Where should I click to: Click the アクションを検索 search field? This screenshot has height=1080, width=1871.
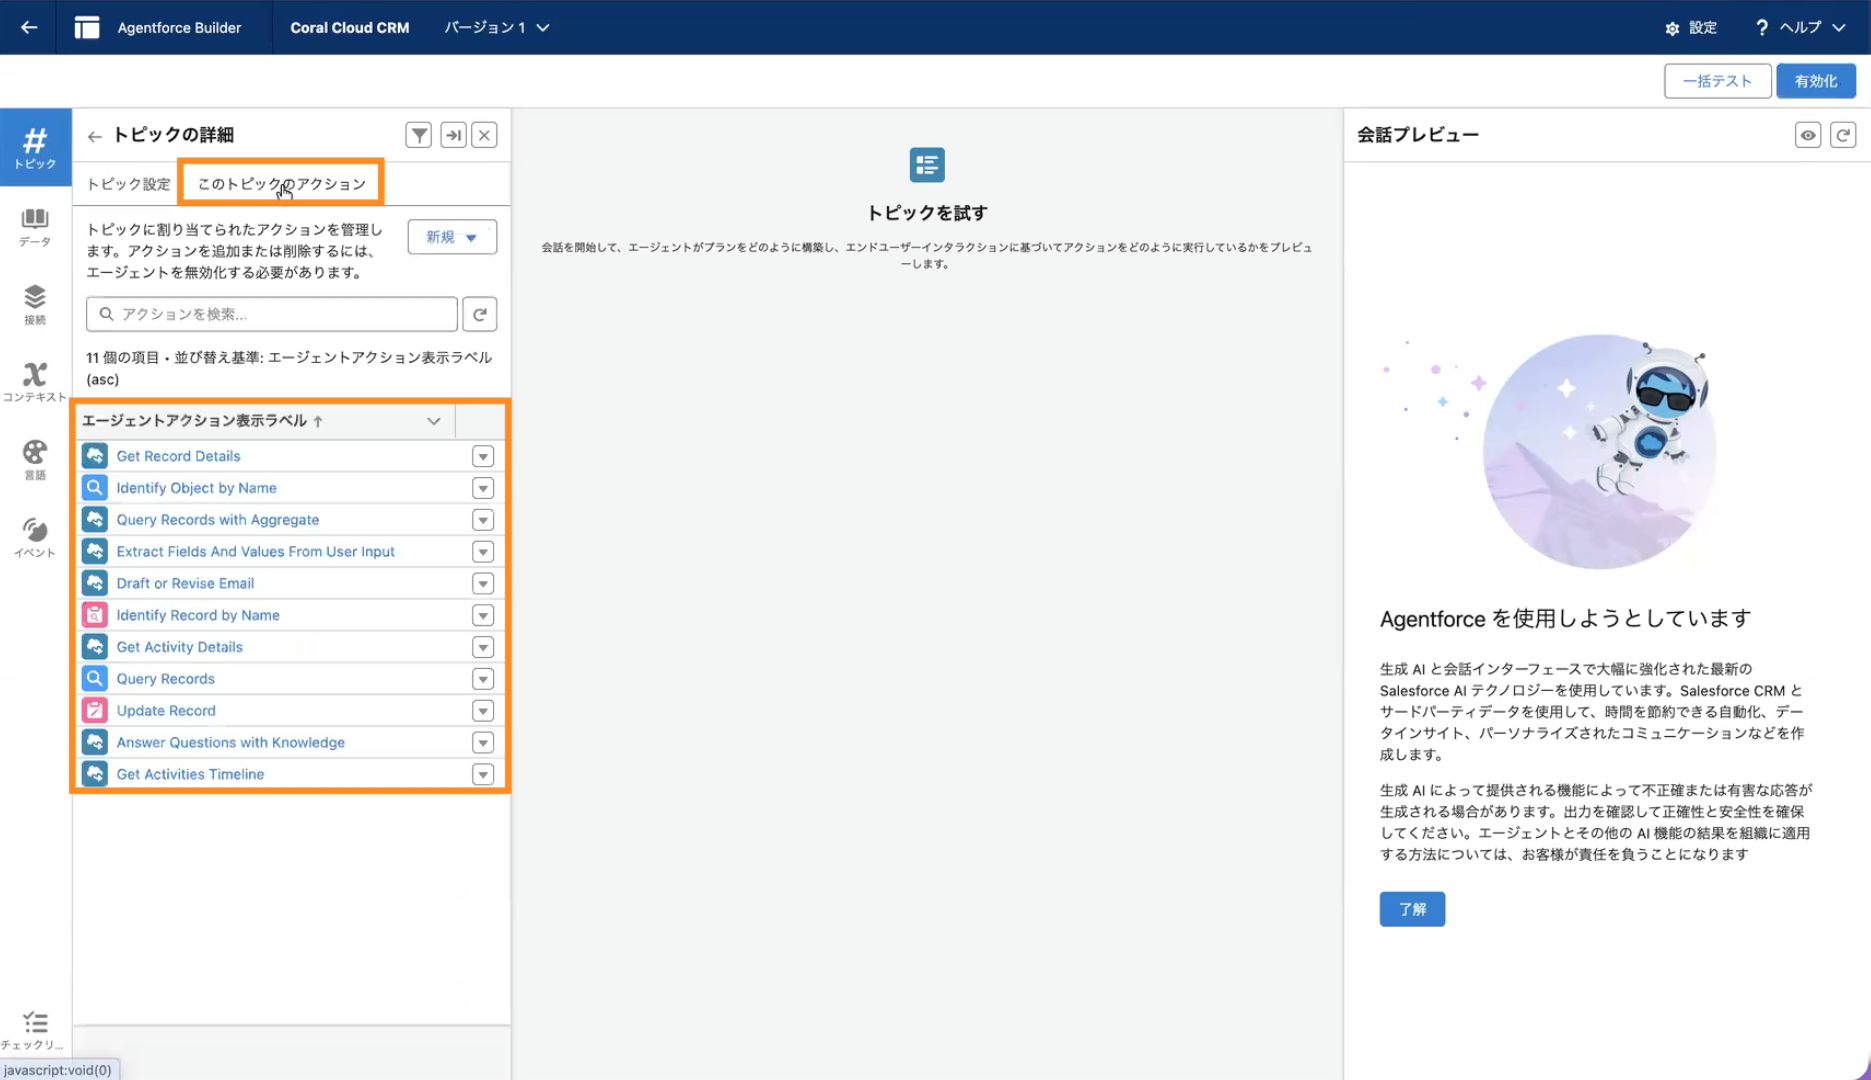[272, 314]
